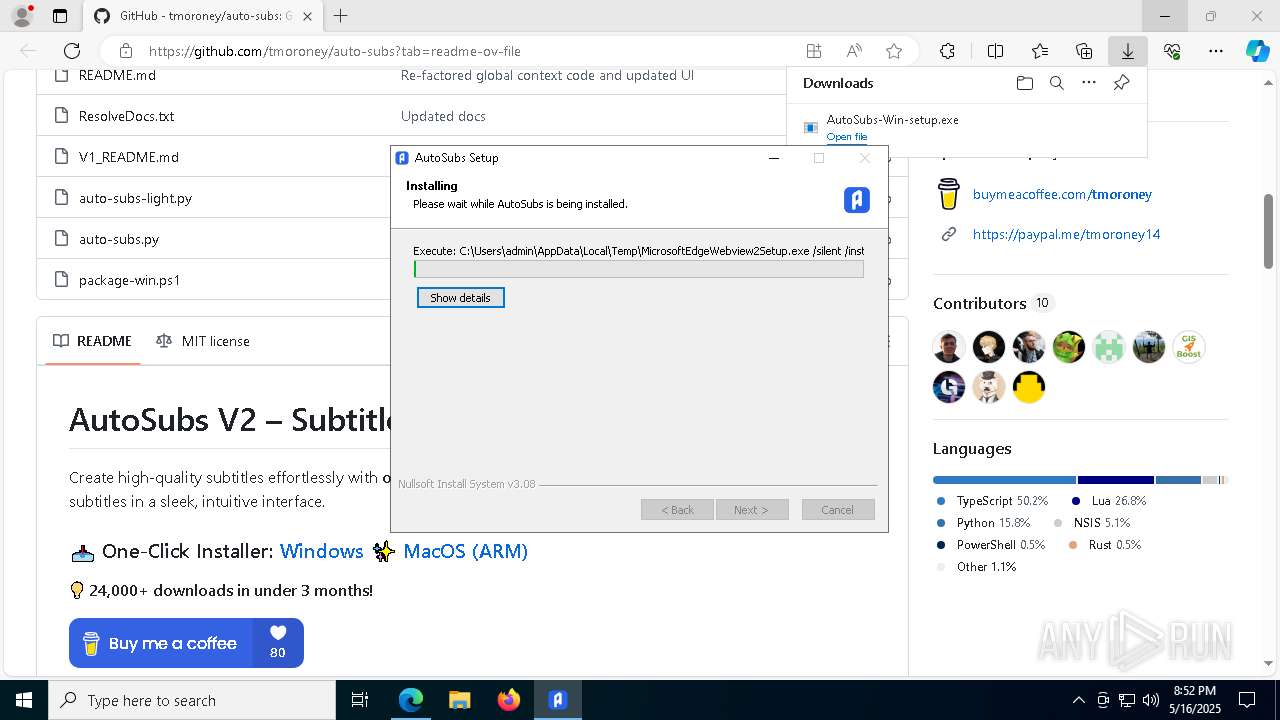Screen dimensions: 1280x720
Task: Open ResolveDocs.txt file
Action: (x=126, y=116)
